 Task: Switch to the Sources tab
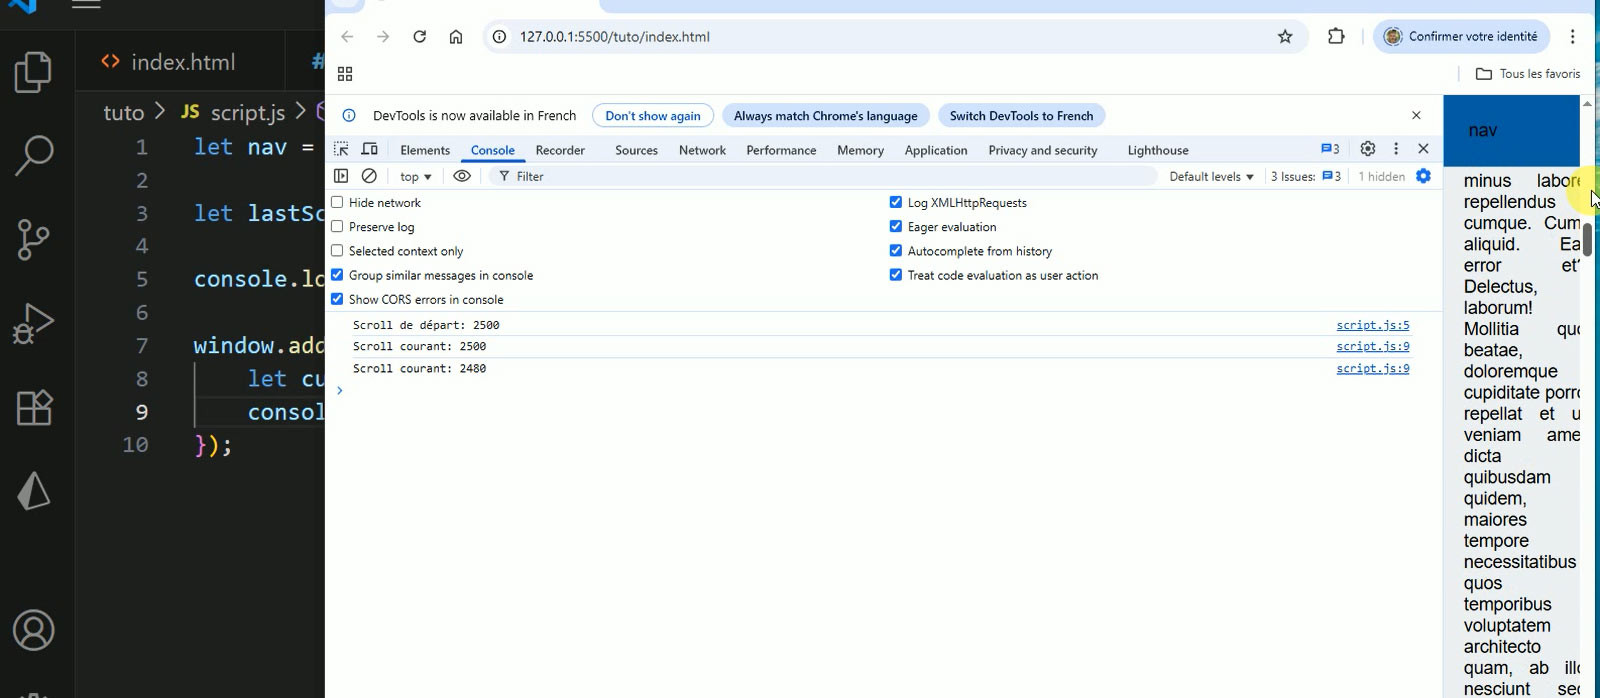click(636, 150)
